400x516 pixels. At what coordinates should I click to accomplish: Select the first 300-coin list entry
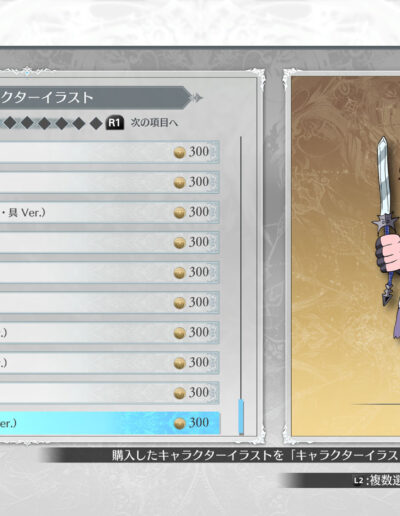110,152
